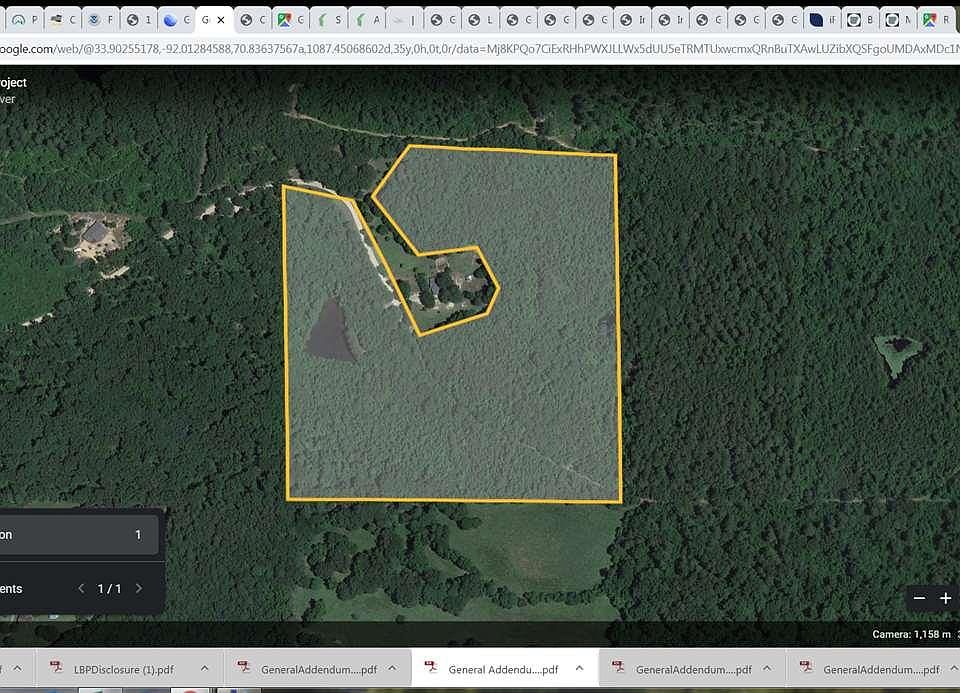This screenshot has height=693, width=960.
Task: Select the row showing count 1
Action: pos(78,535)
